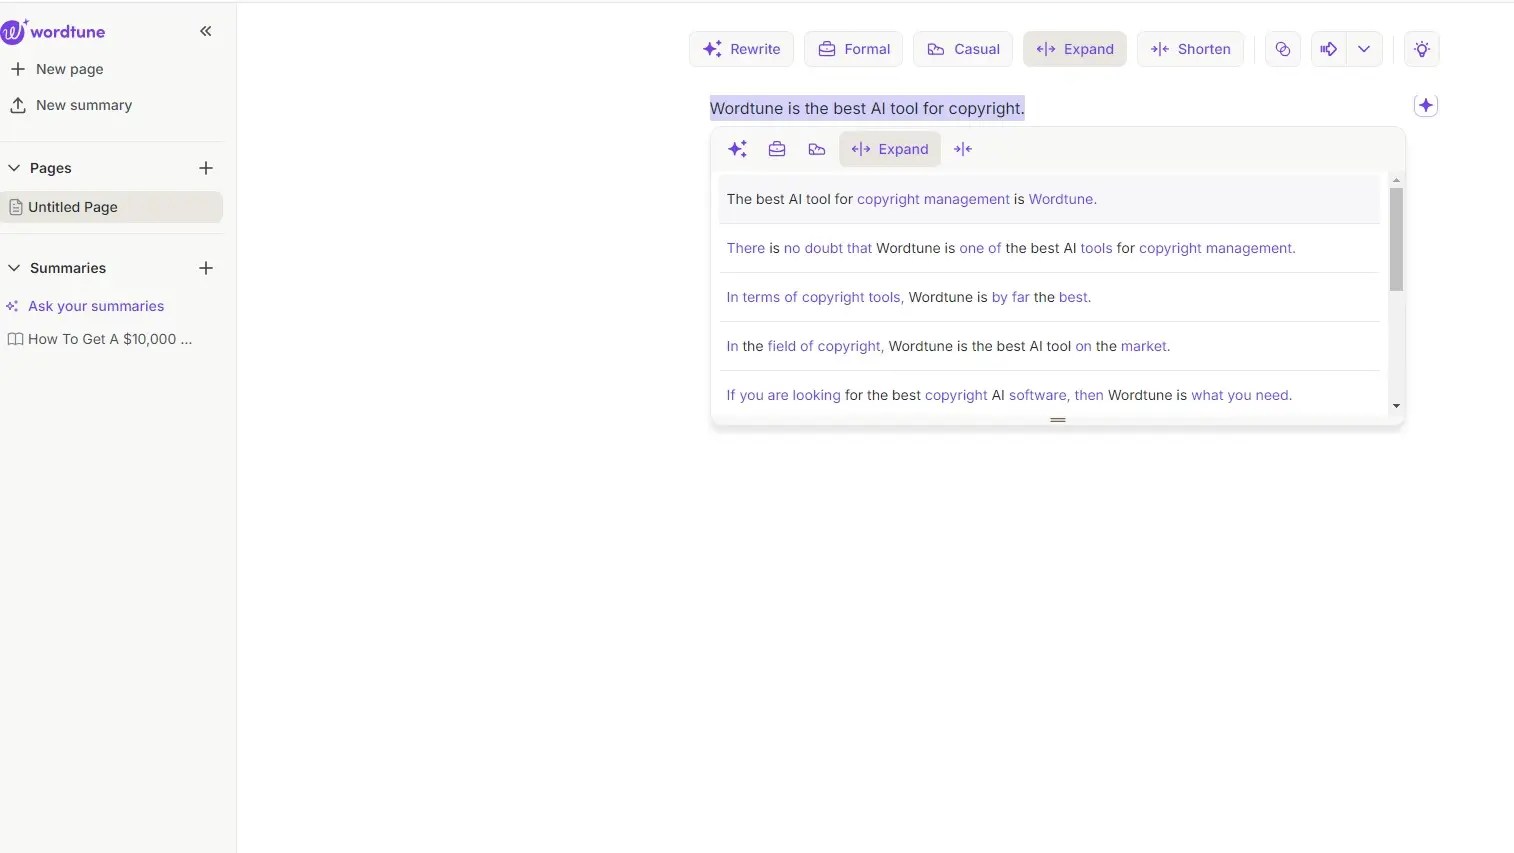Click the Shorten button in top toolbar
The image size is (1514, 853).
tap(1190, 49)
